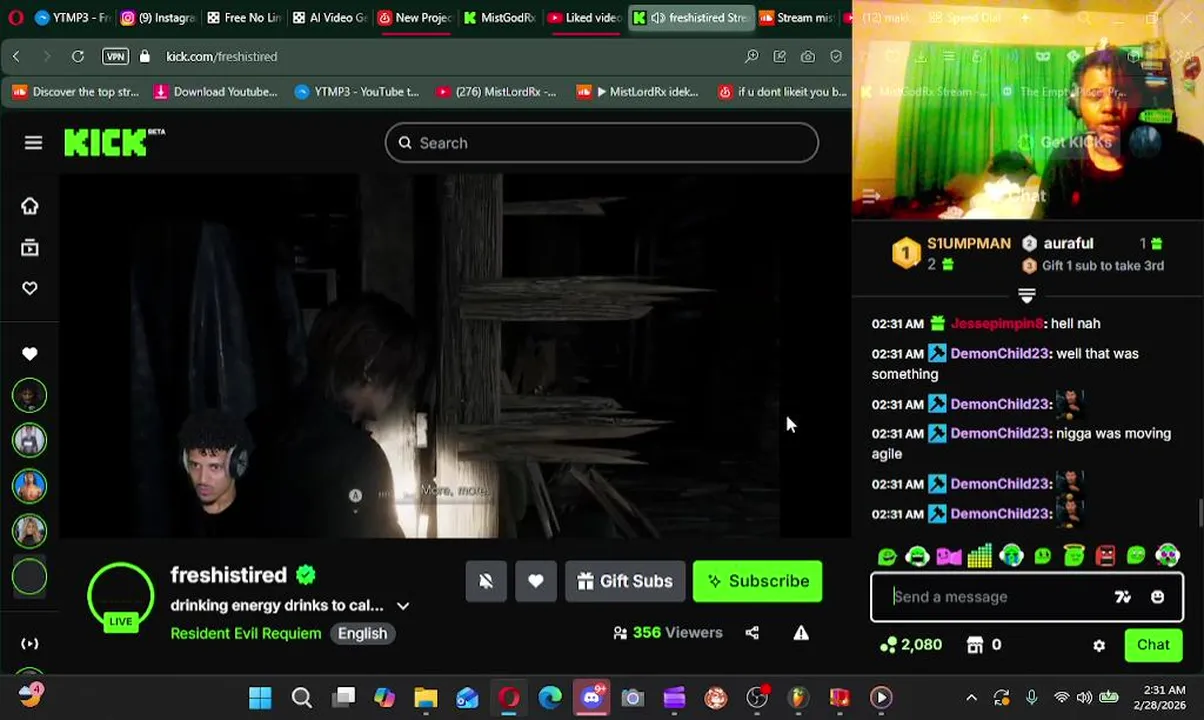Image resolution: width=1204 pixels, height=720 pixels.
Task: Open chat settings gear icon
Action: tap(1099, 646)
